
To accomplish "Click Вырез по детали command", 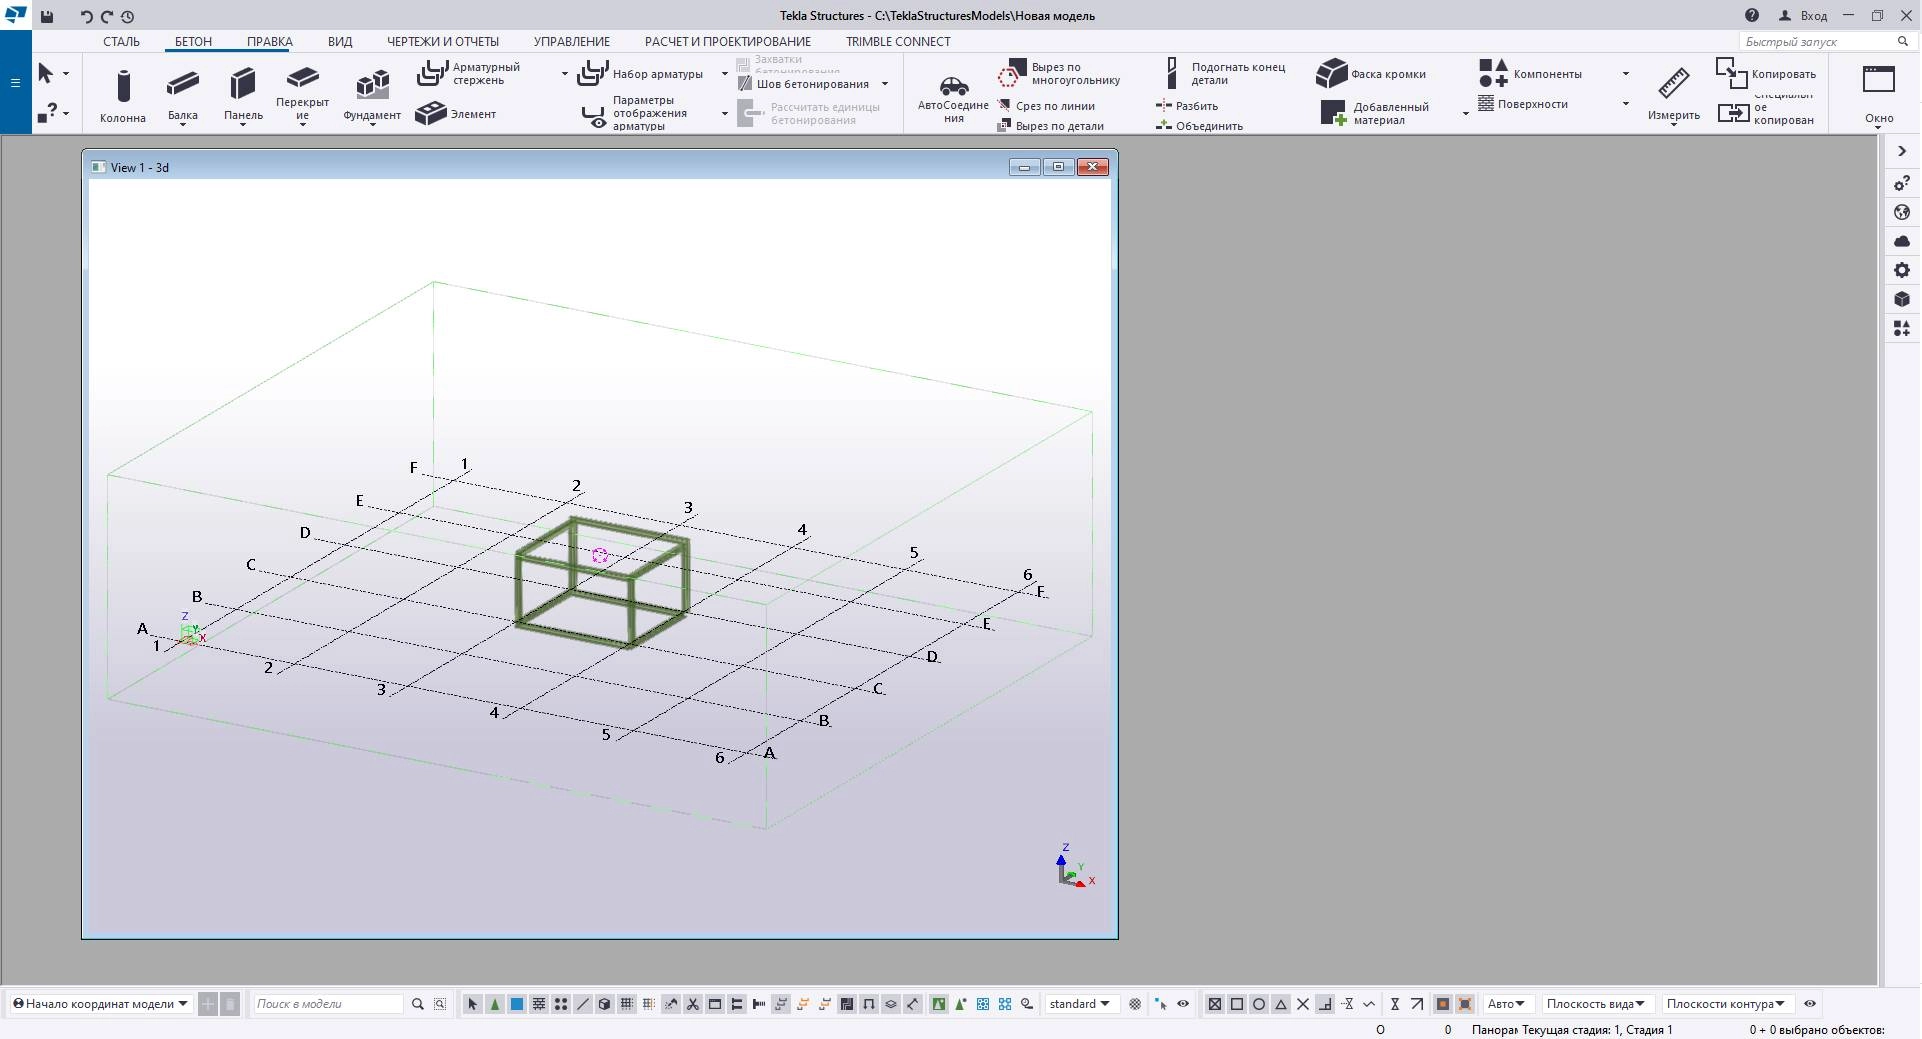I will [x=1050, y=126].
